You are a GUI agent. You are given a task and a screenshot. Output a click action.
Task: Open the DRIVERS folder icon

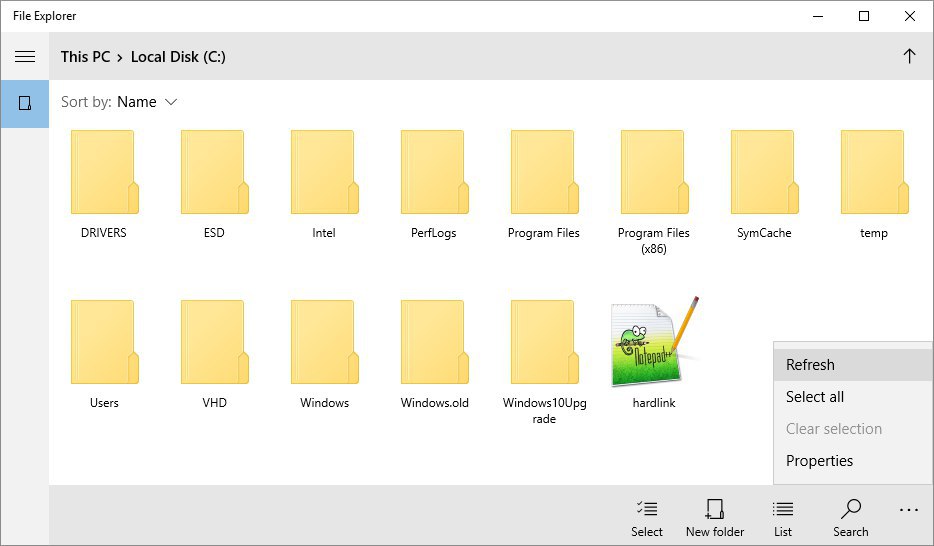[x=105, y=172]
